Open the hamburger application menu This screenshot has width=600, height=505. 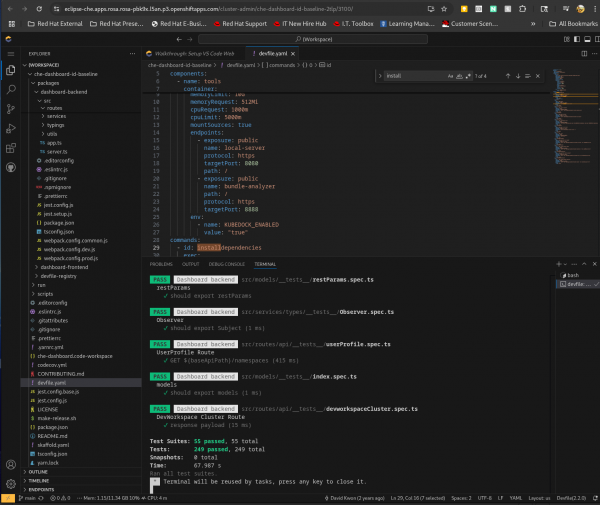coord(11,54)
